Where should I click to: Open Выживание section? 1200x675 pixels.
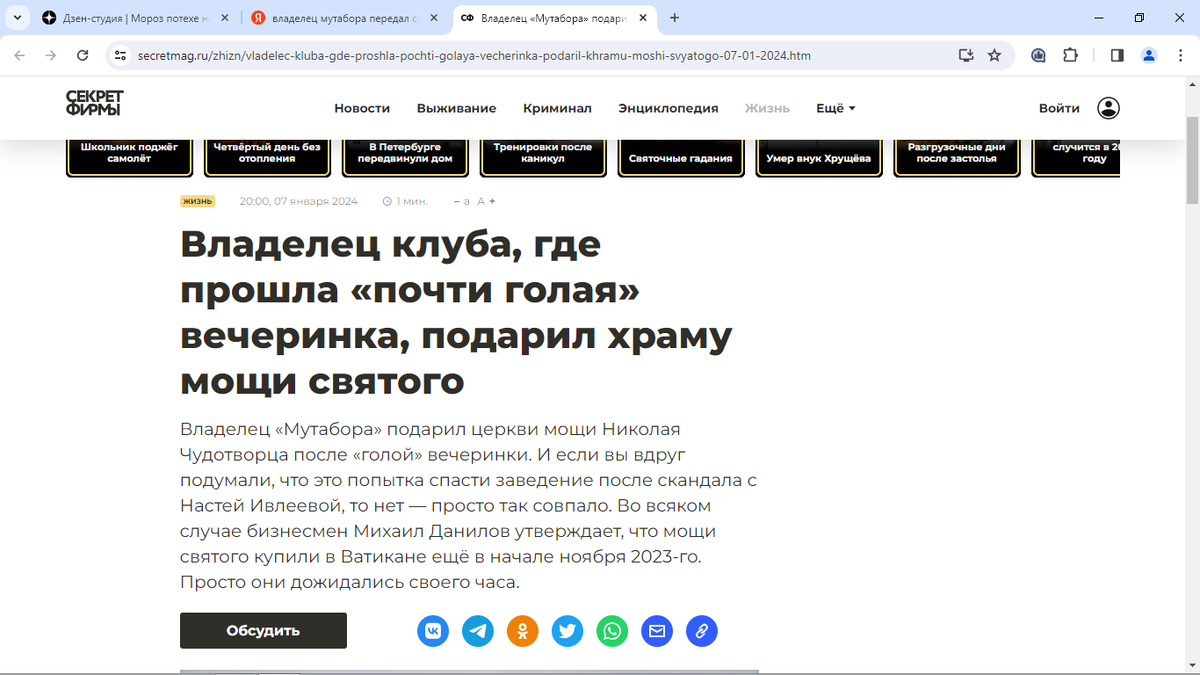tap(457, 108)
